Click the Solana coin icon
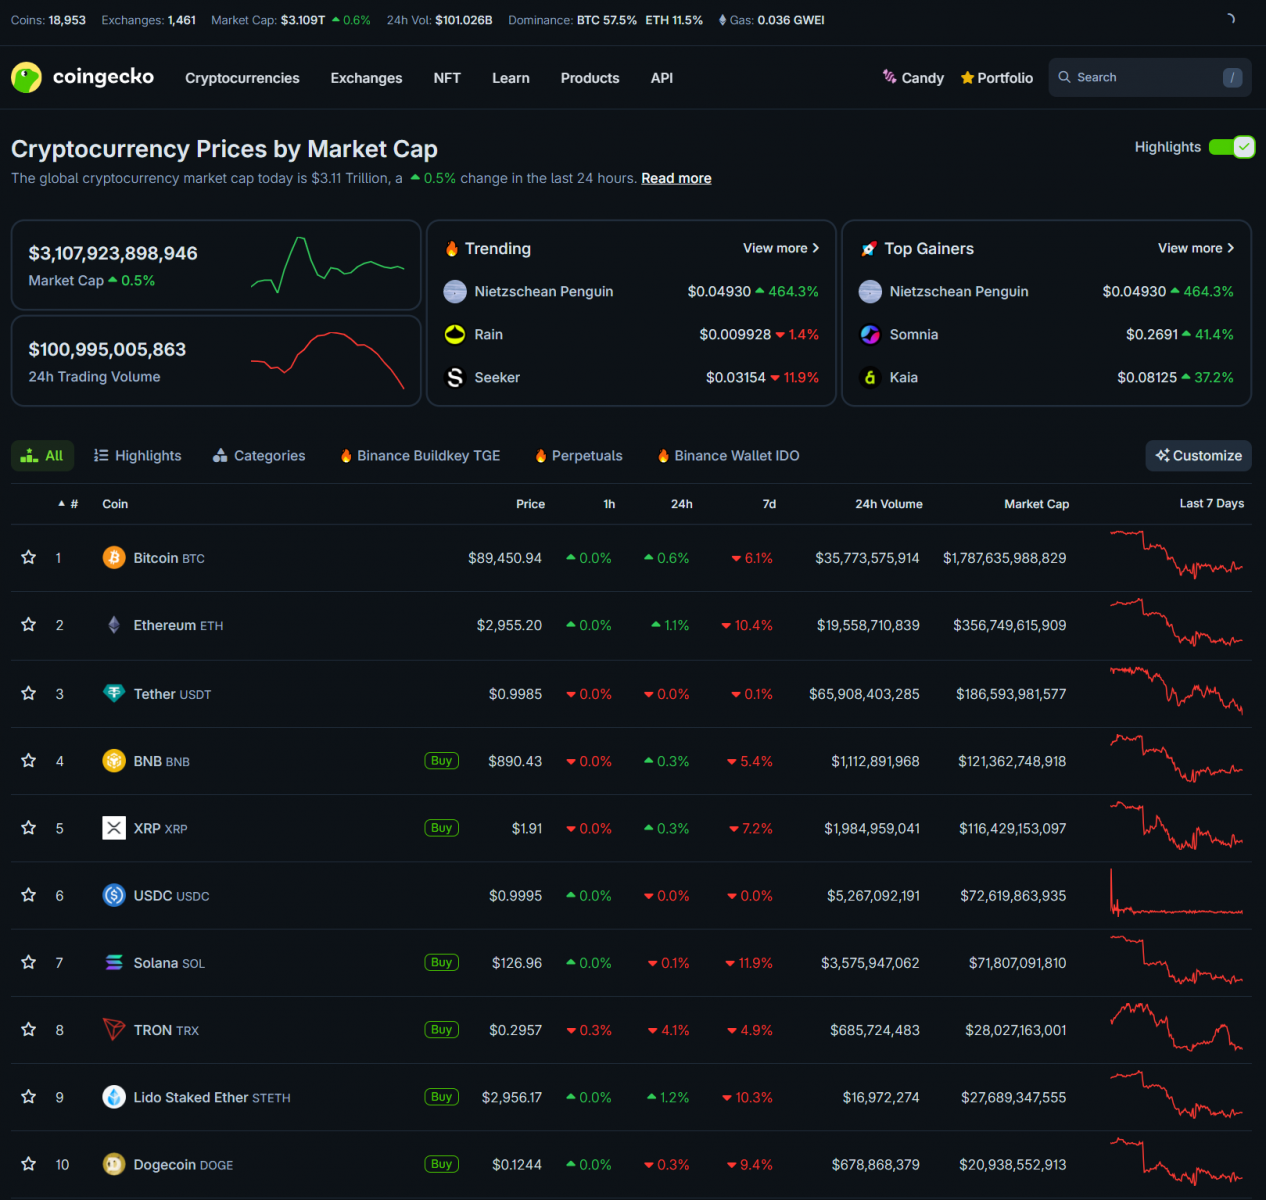 click(x=114, y=963)
